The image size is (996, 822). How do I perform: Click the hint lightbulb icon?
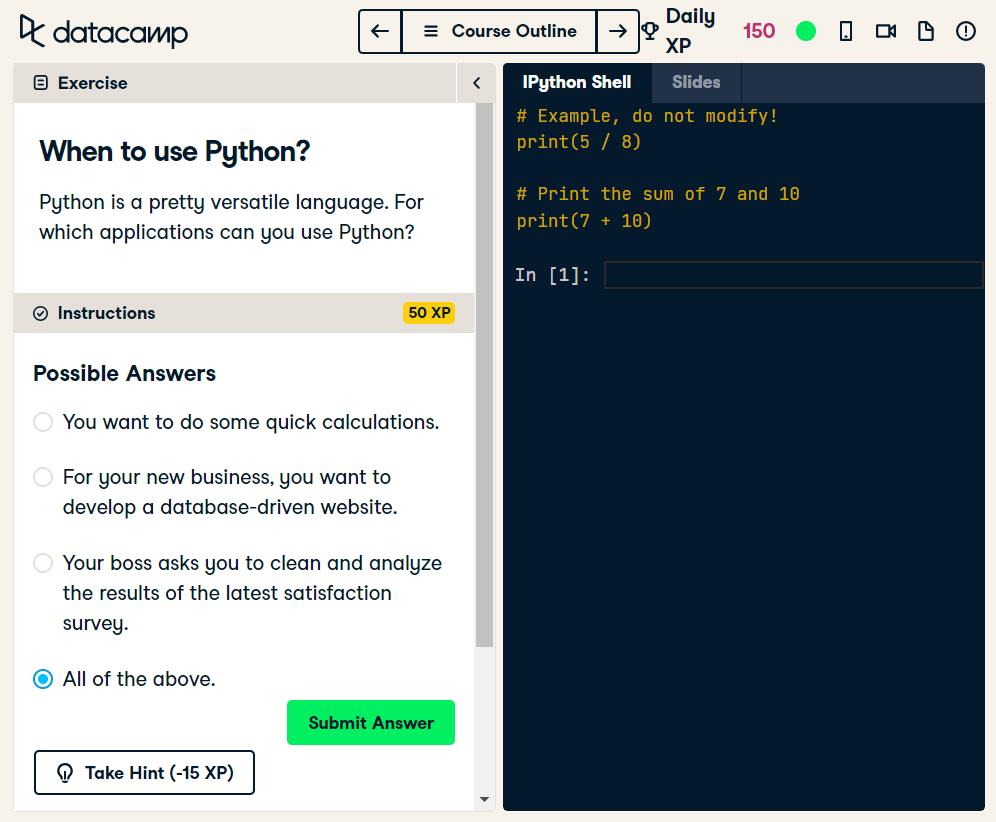[x=65, y=772]
